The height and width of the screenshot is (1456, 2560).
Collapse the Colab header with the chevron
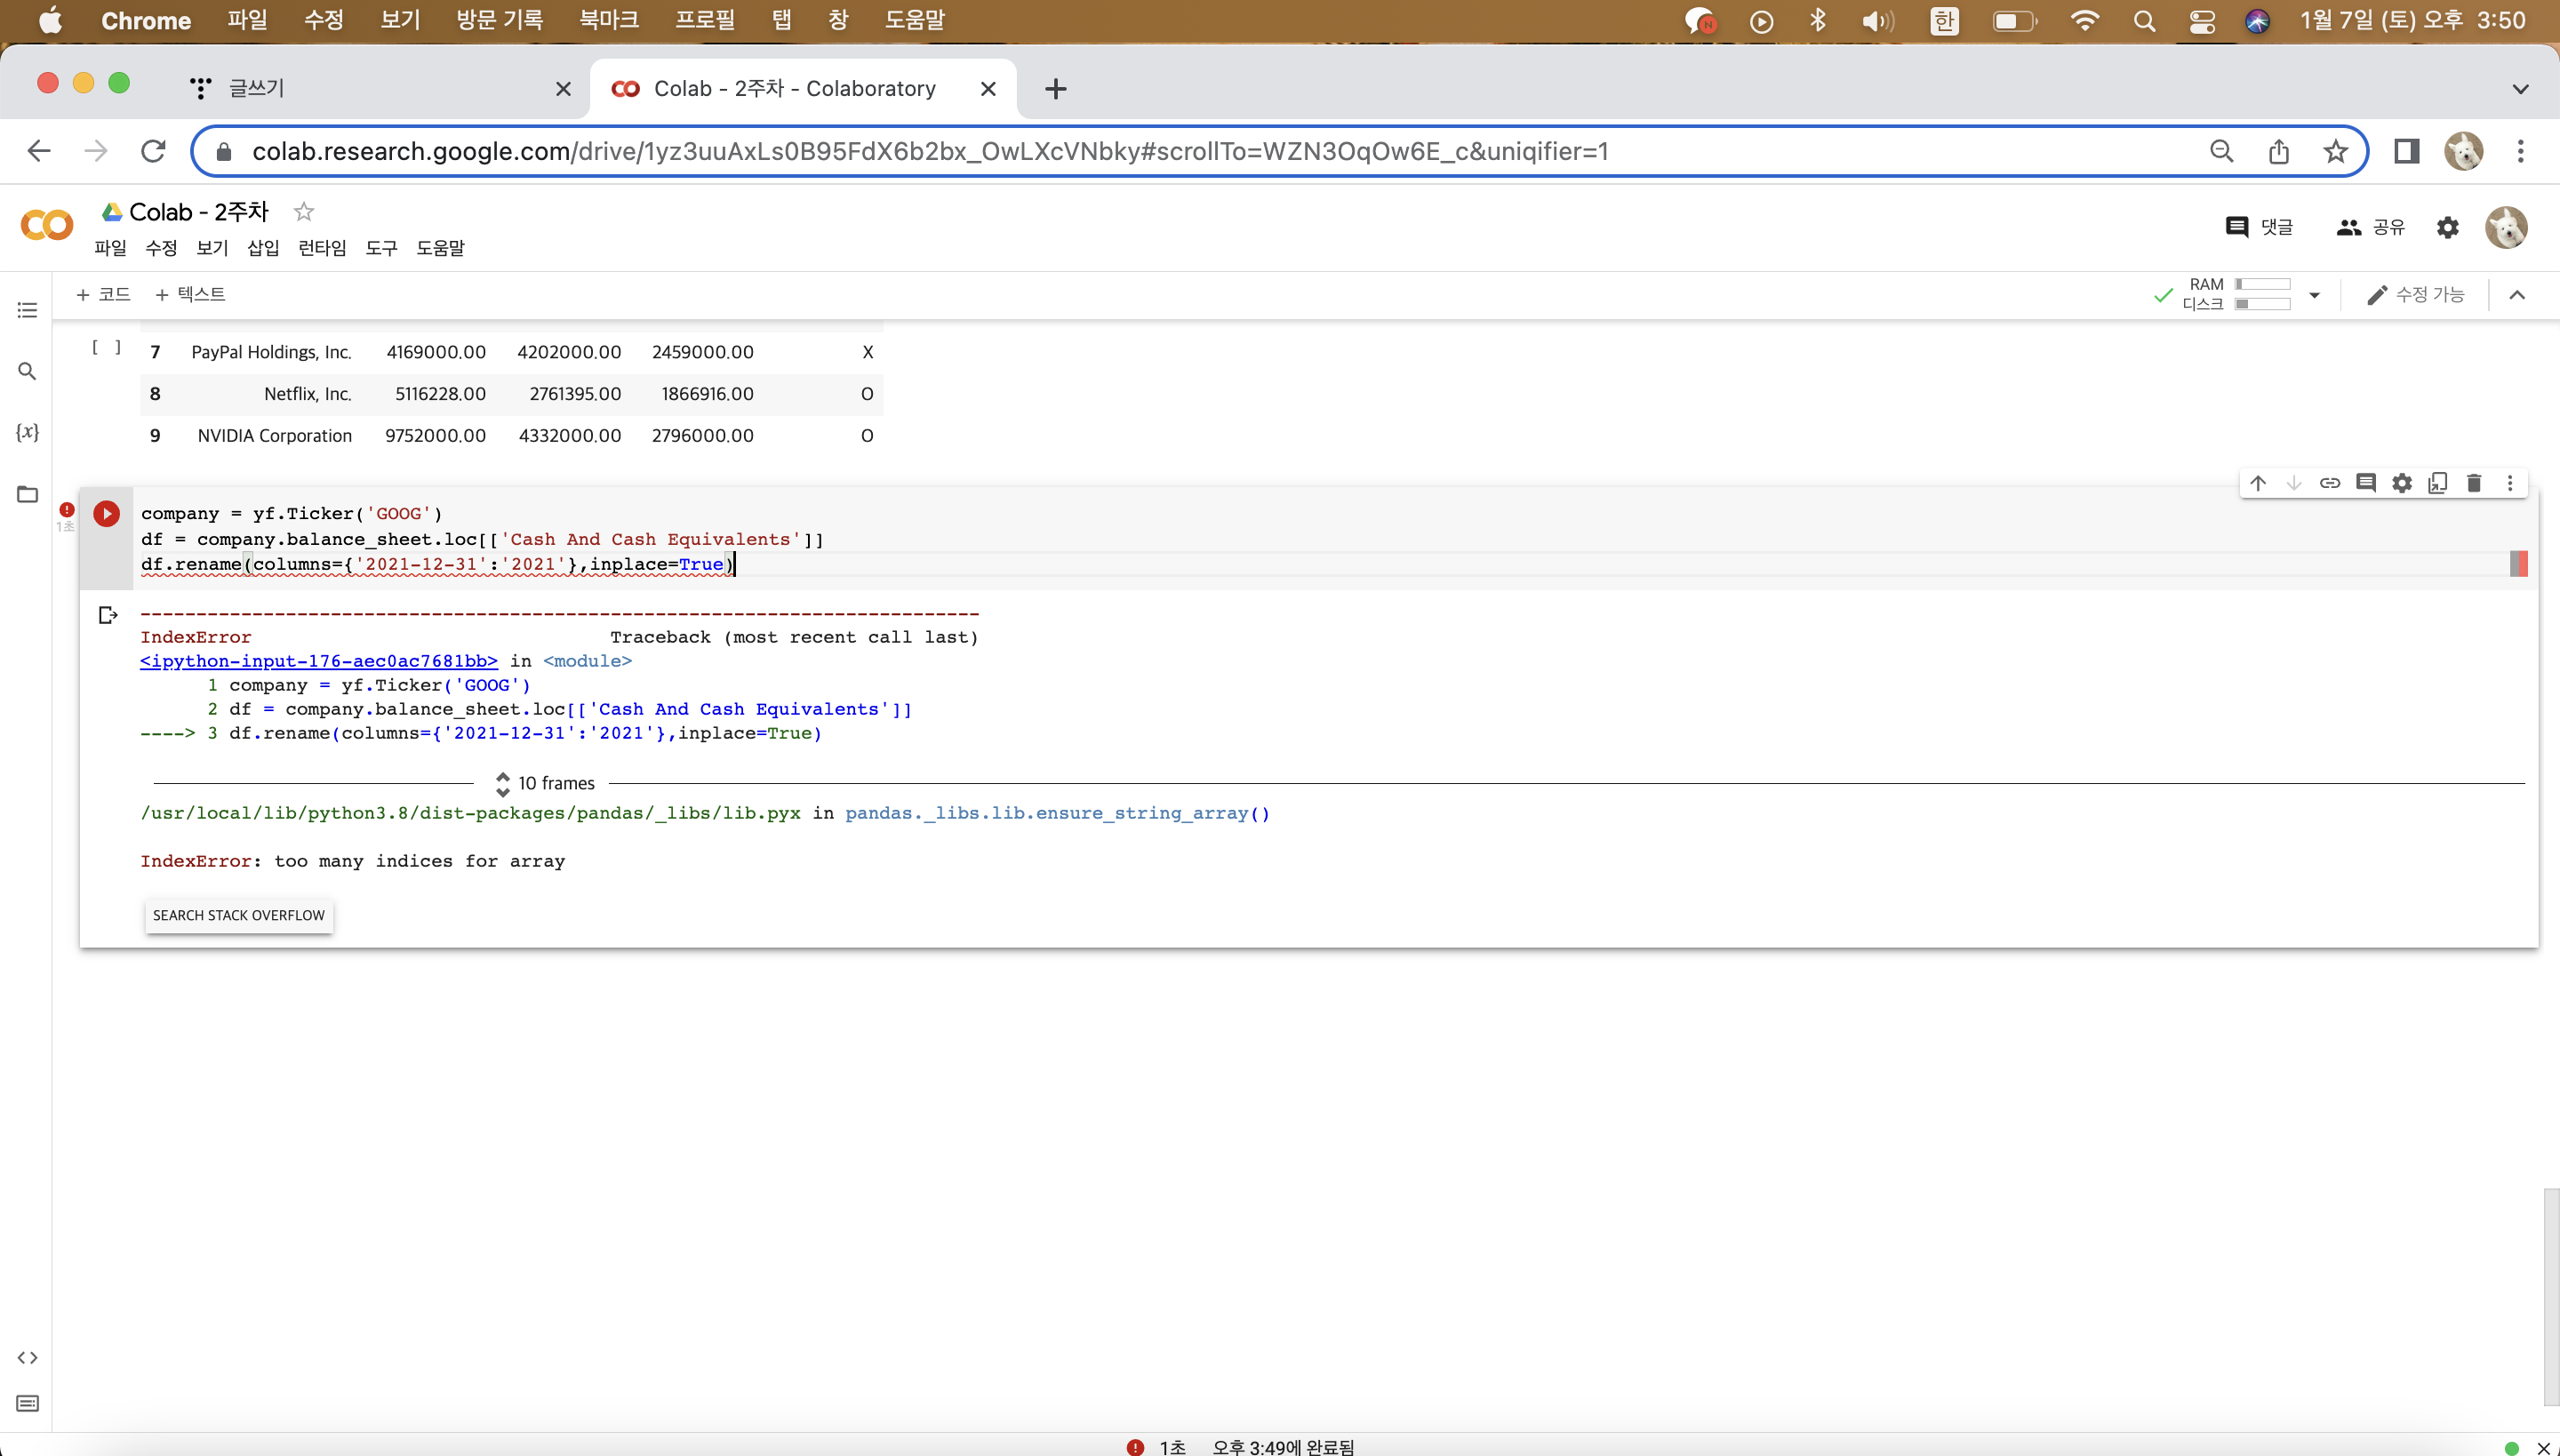click(2517, 295)
